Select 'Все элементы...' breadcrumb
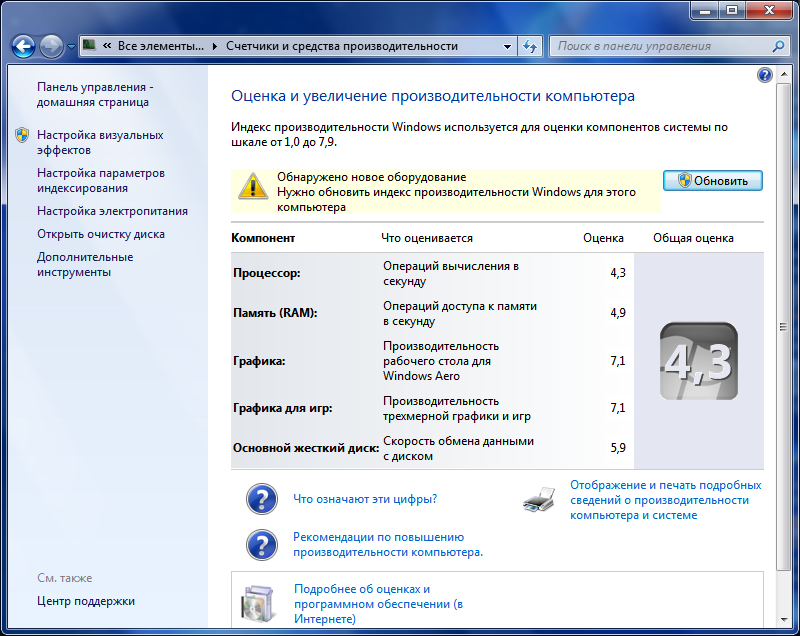 click(x=160, y=46)
